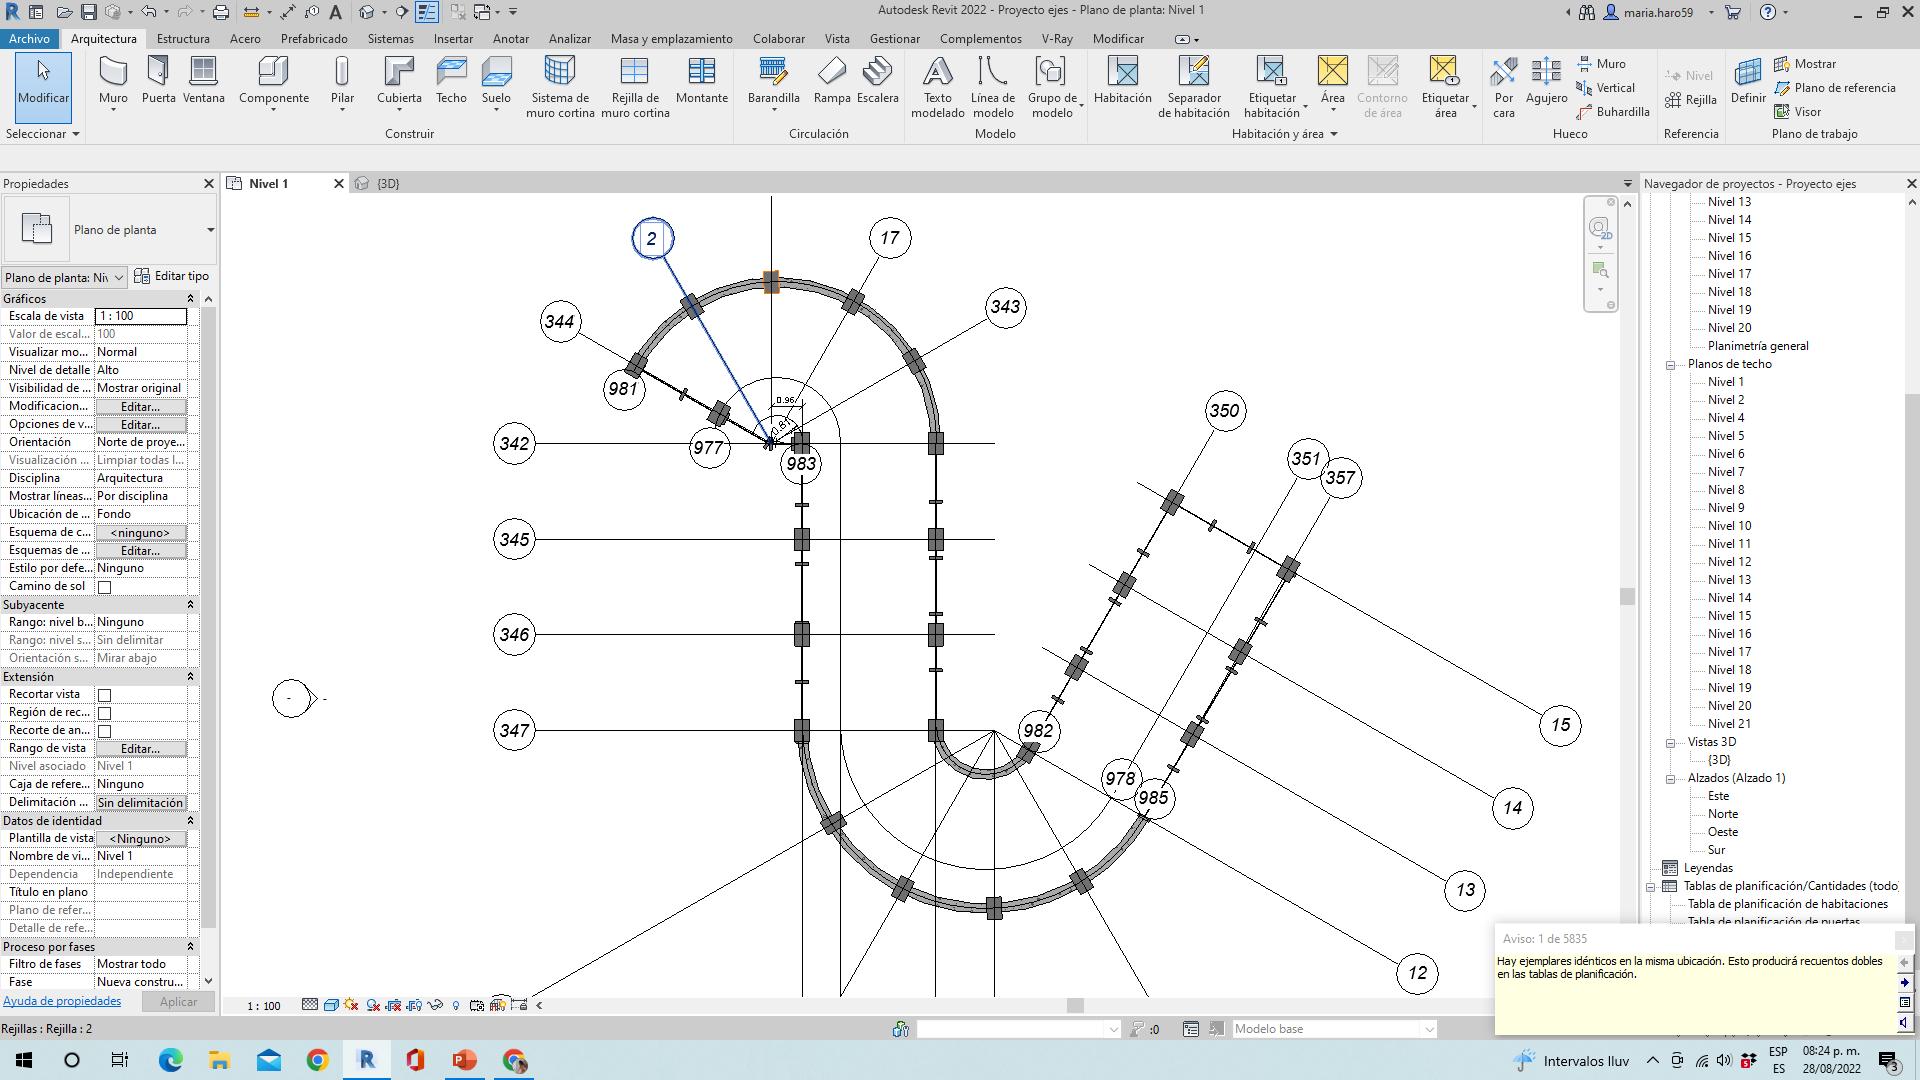Image resolution: width=1920 pixels, height=1080 pixels.
Task: Select Rejilla de muro cortina tool
Action: (x=635, y=87)
